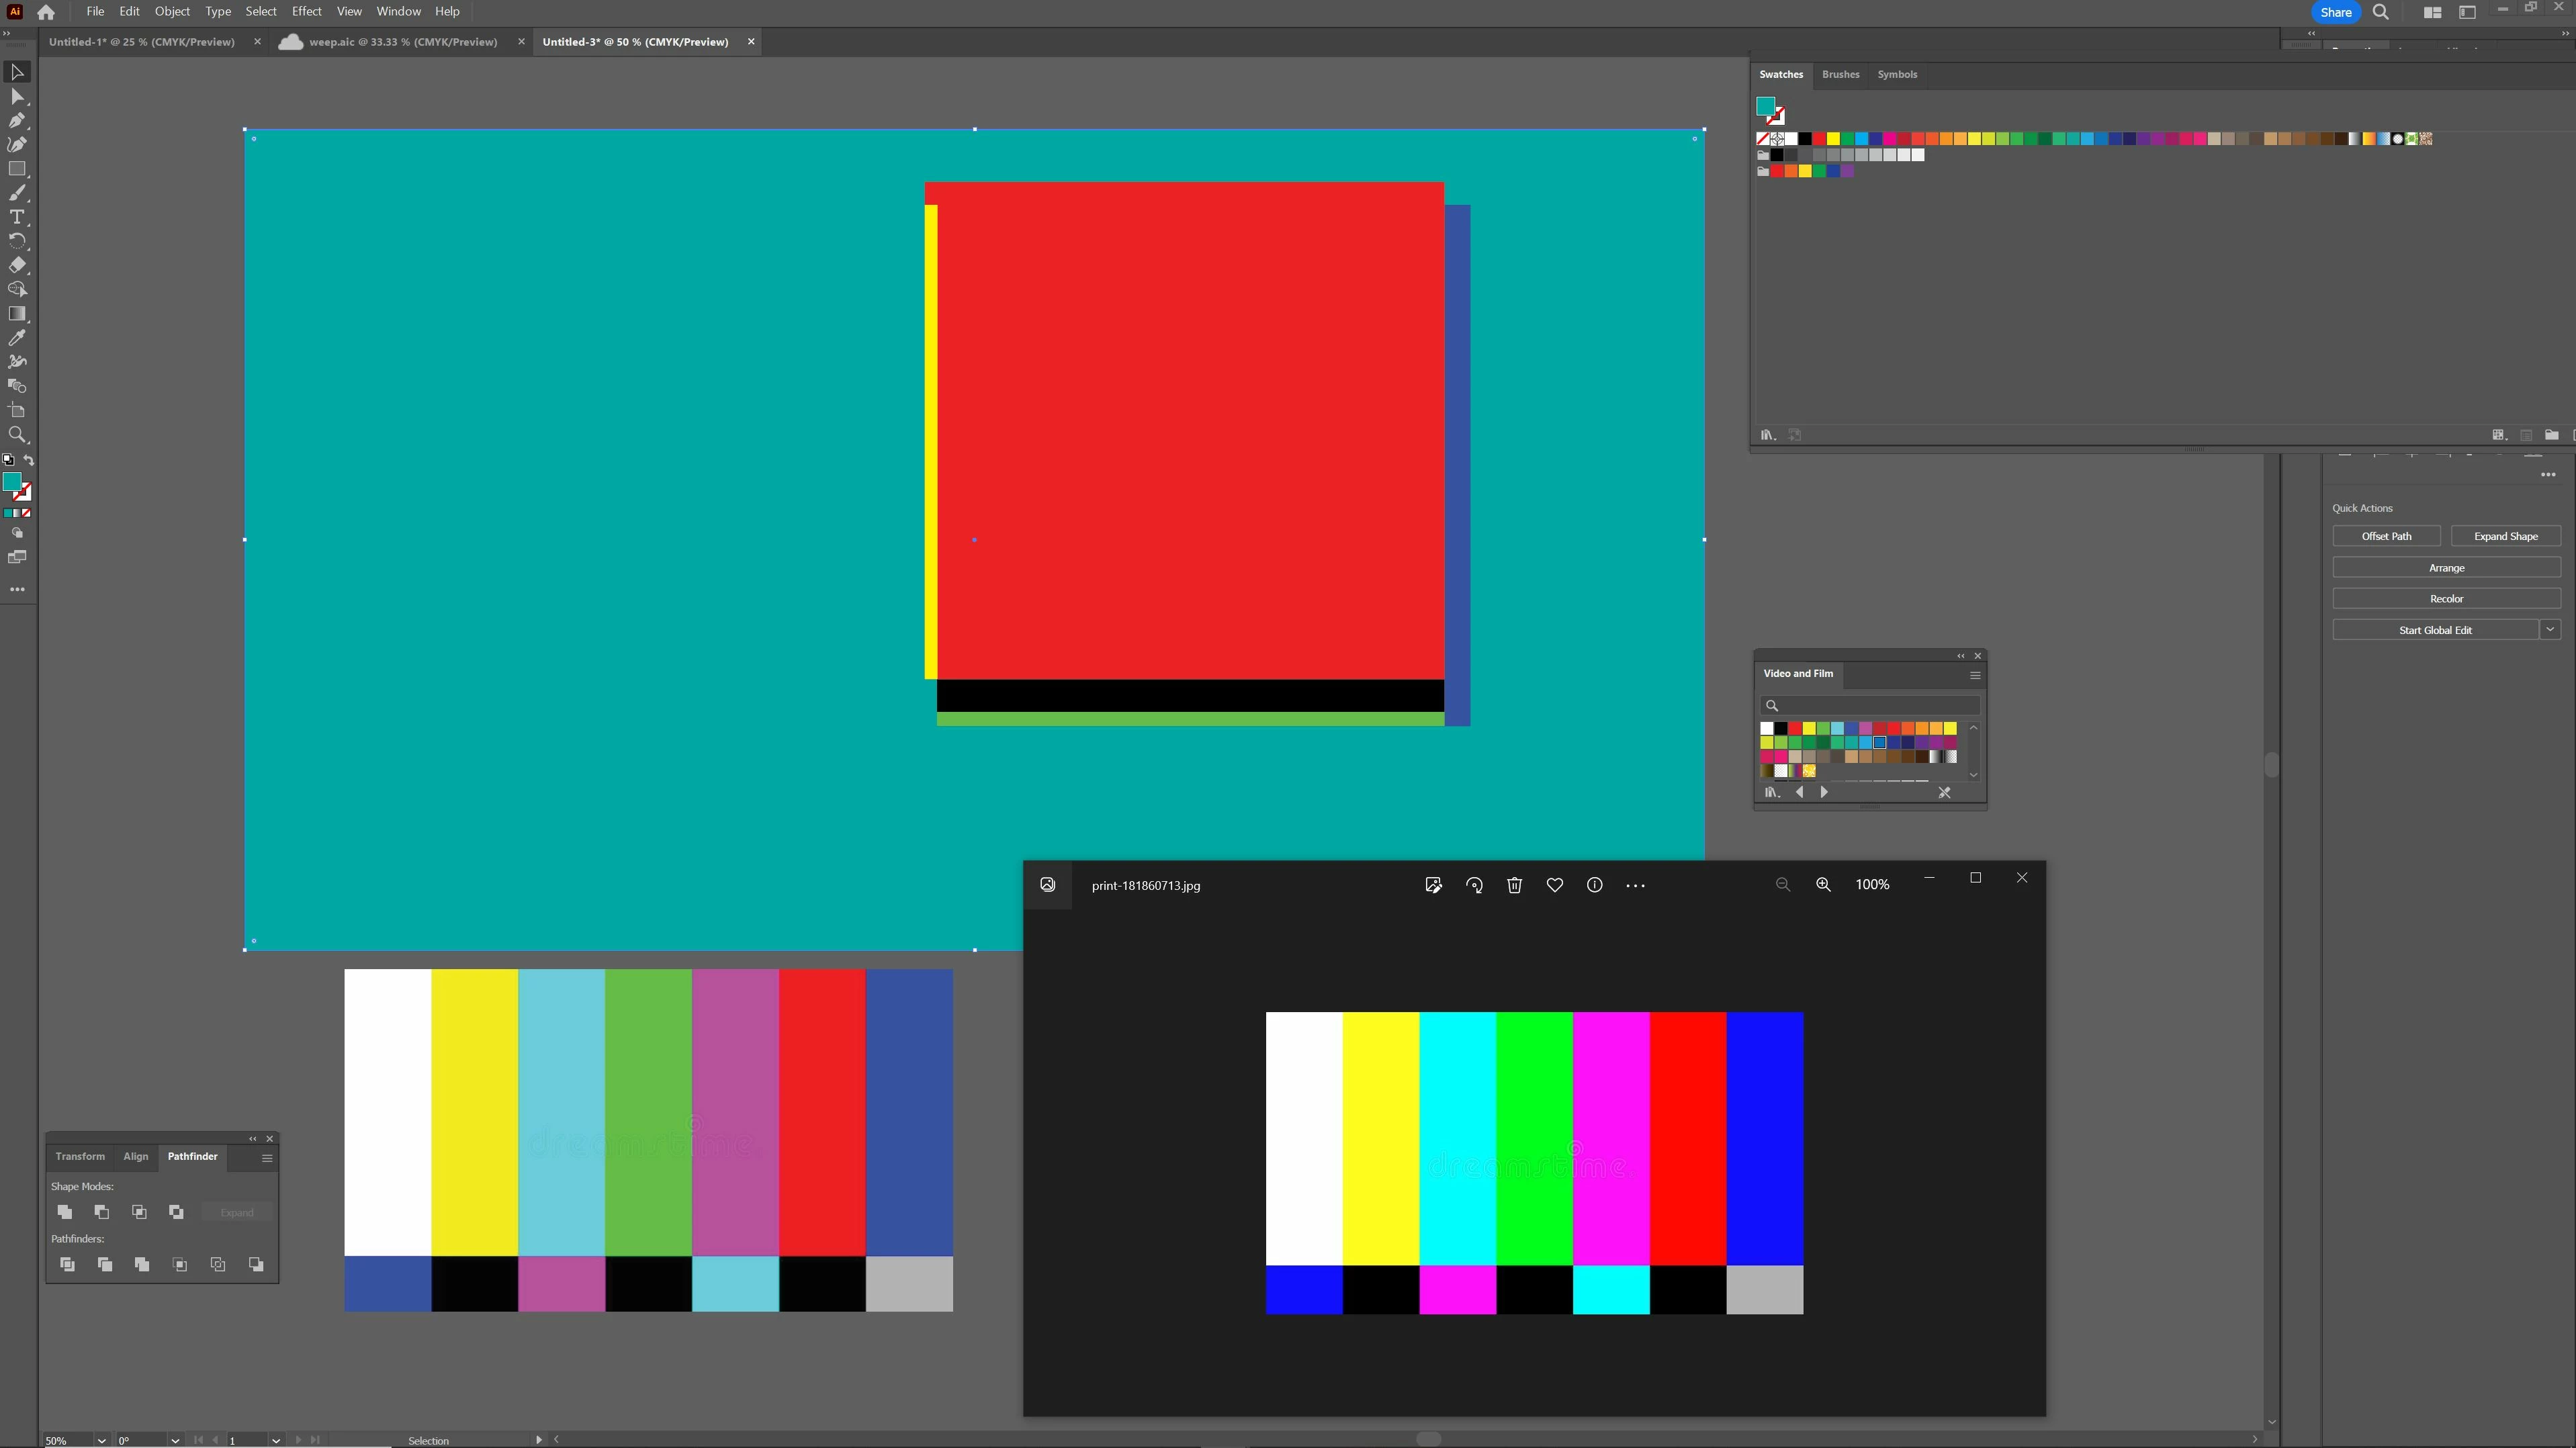The image size is (2576, 1448).
Task: Select the Rectangle tool
Action: tap(17, 169)
